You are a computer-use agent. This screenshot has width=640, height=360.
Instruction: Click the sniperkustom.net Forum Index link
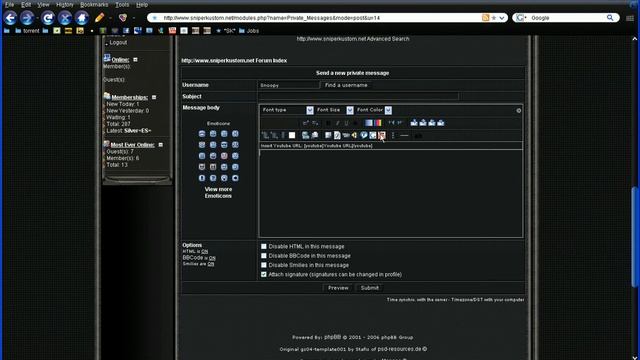[234, 60]
